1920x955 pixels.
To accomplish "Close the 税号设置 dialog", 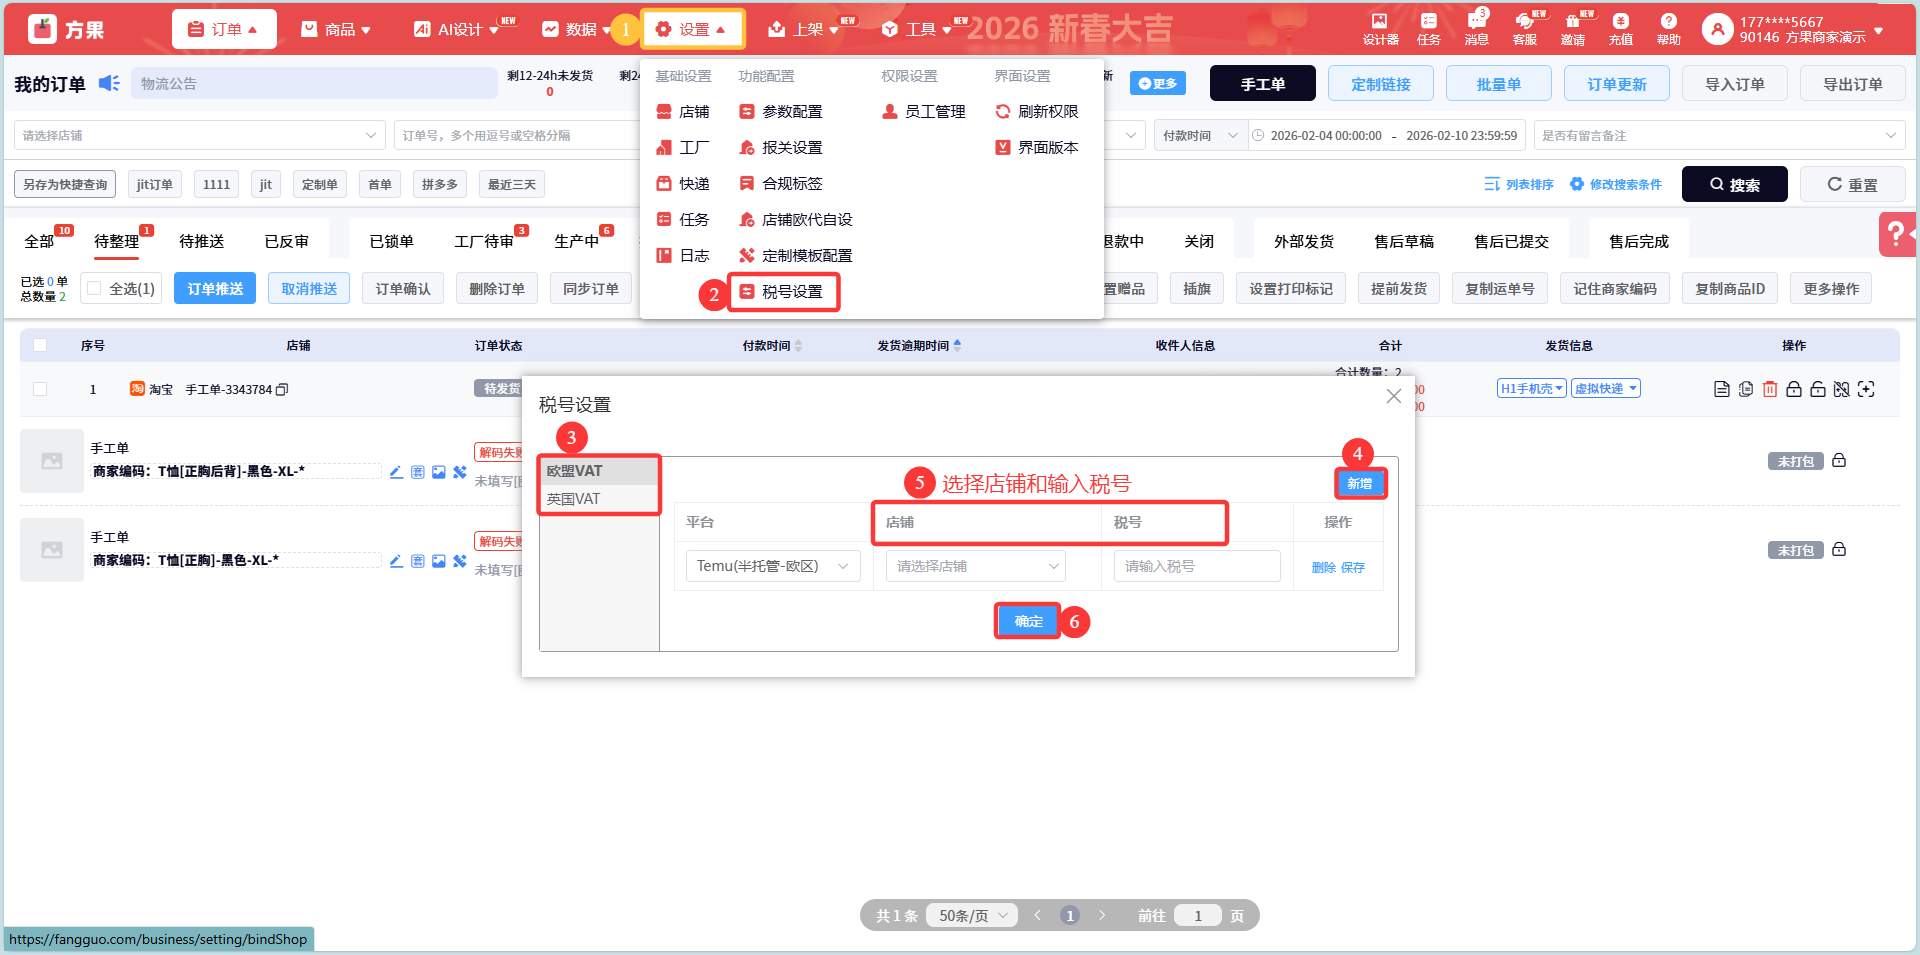I will click(x=1393, y=396).
